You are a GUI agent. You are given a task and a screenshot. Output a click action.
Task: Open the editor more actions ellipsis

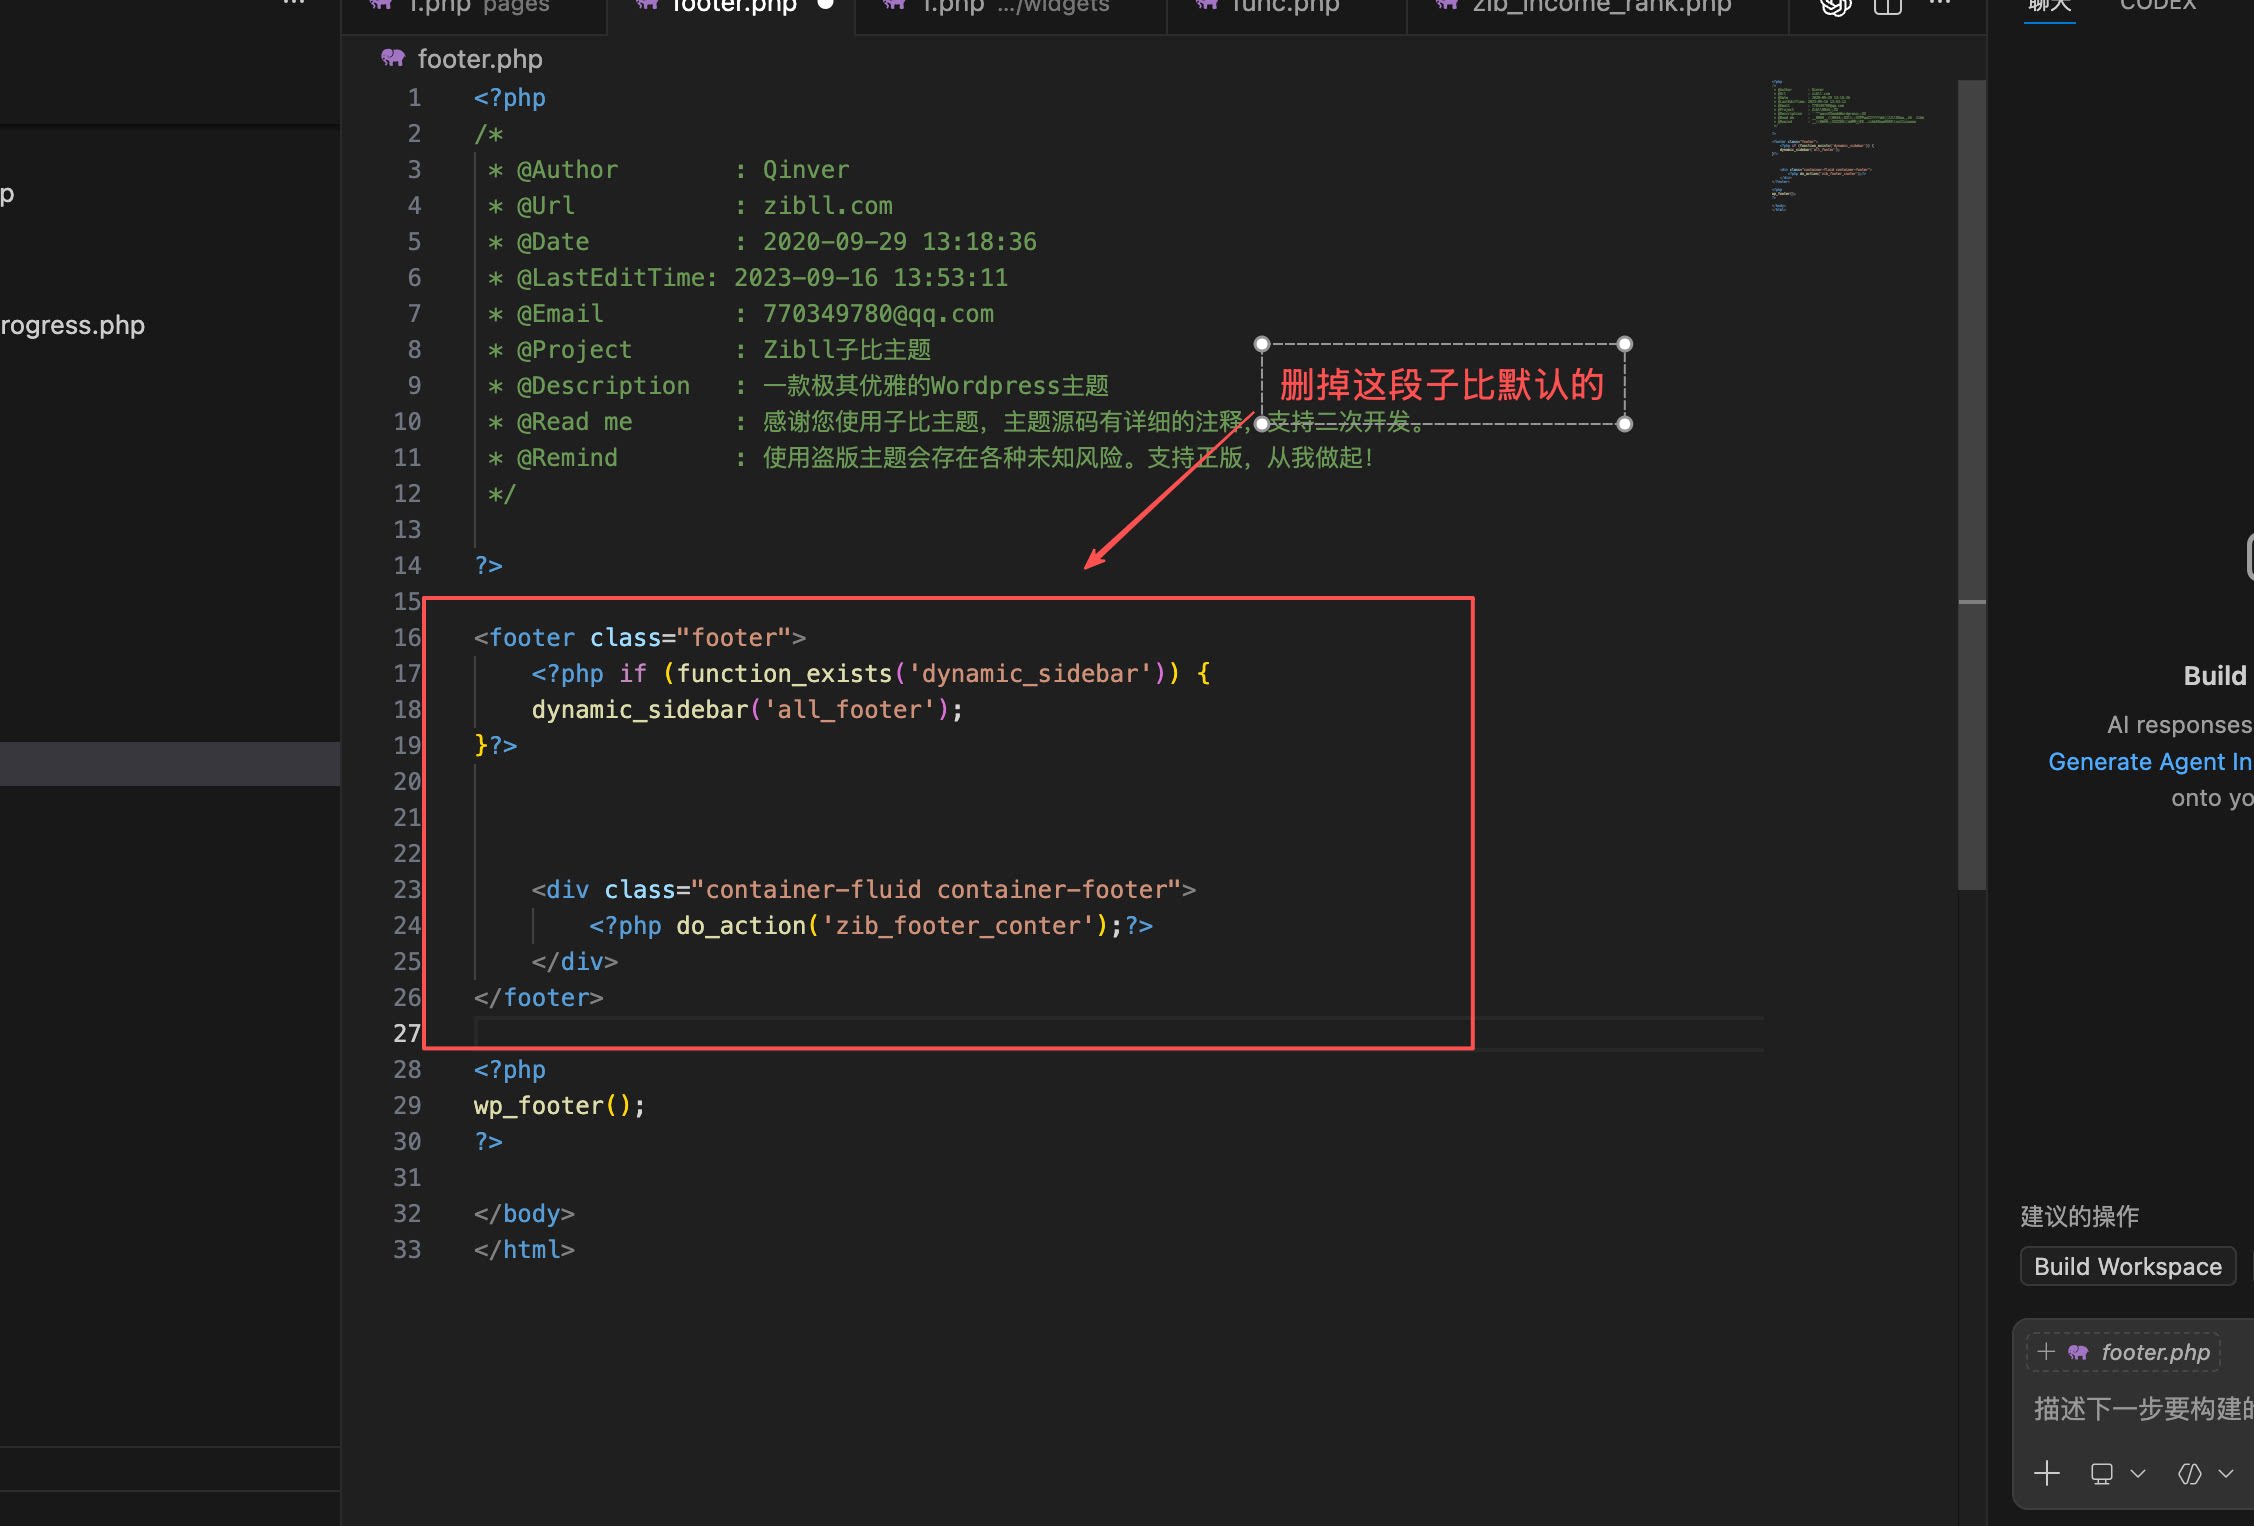(1939, 5)
